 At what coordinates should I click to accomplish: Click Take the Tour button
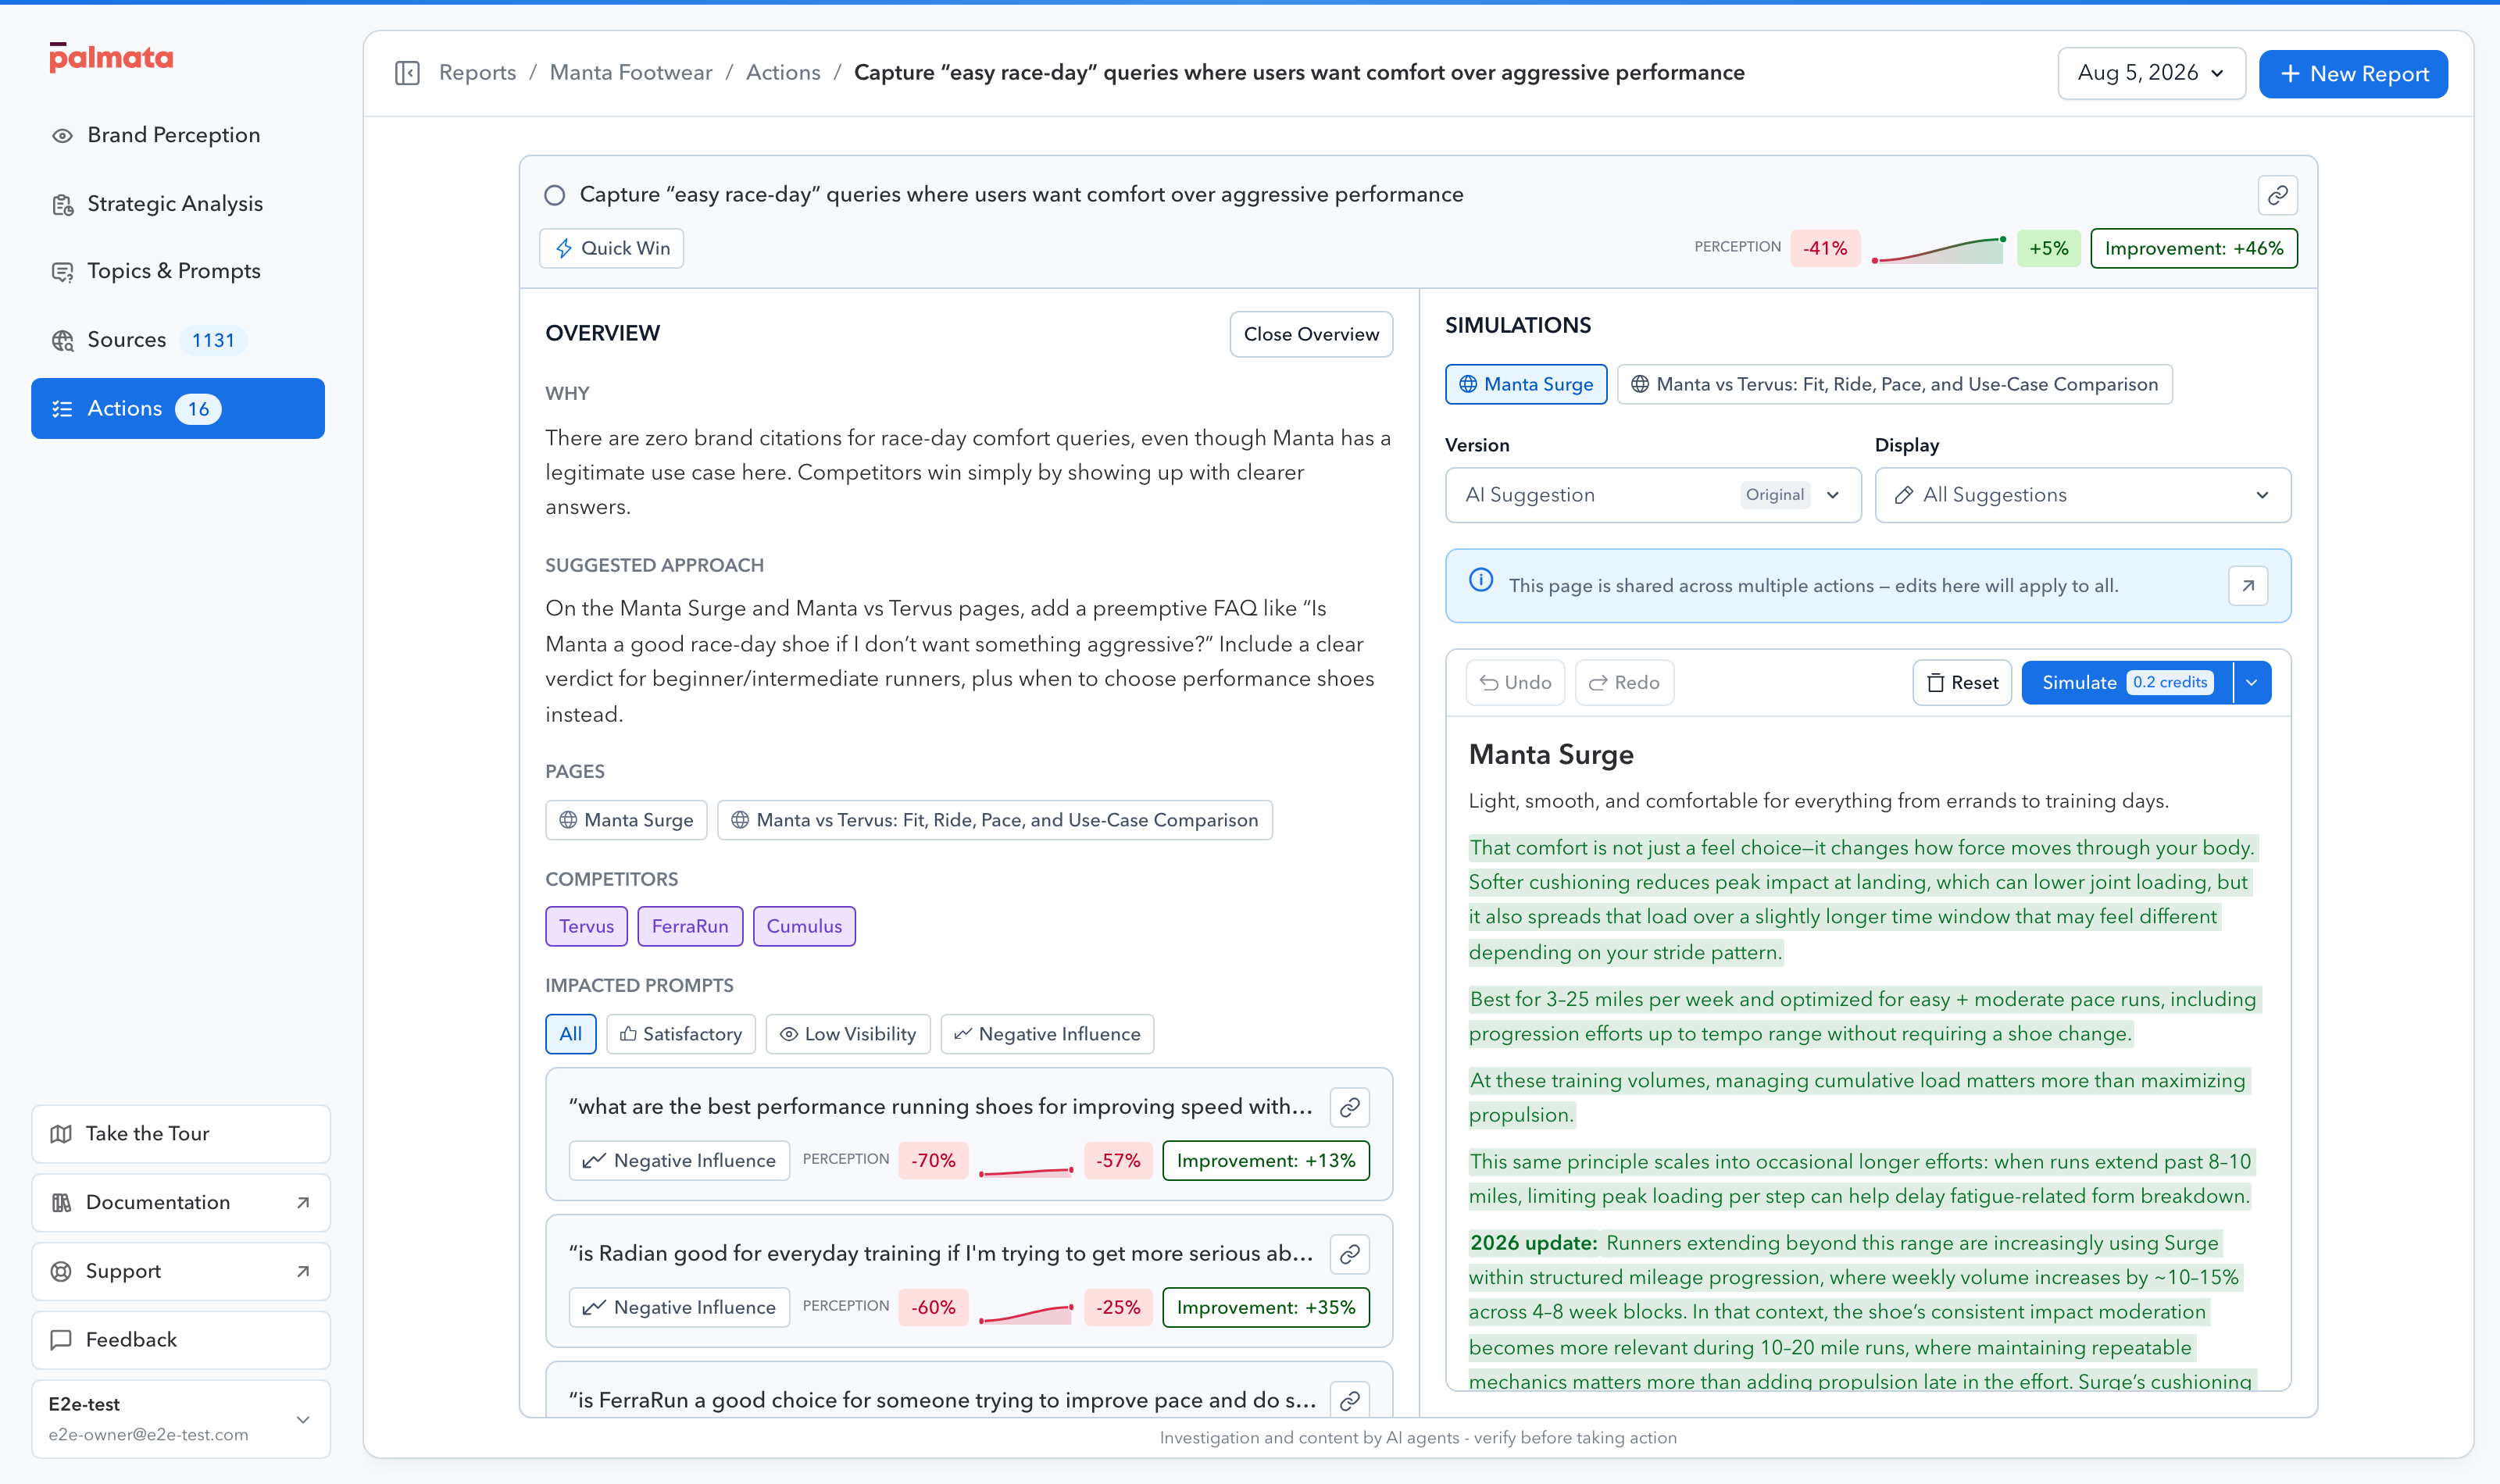(x=180, y=1133)
